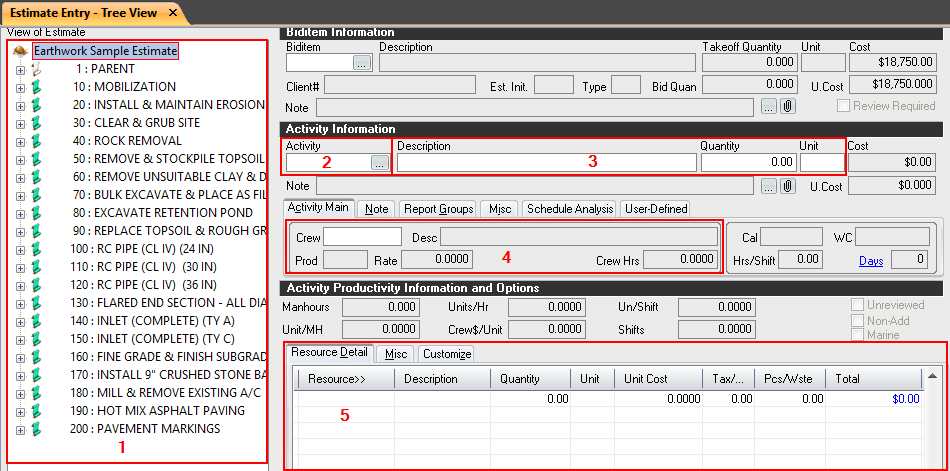950x471 pixels.
Task: Click the paperclip icon beside Activity Note
Action: click(x=788, y=185)
